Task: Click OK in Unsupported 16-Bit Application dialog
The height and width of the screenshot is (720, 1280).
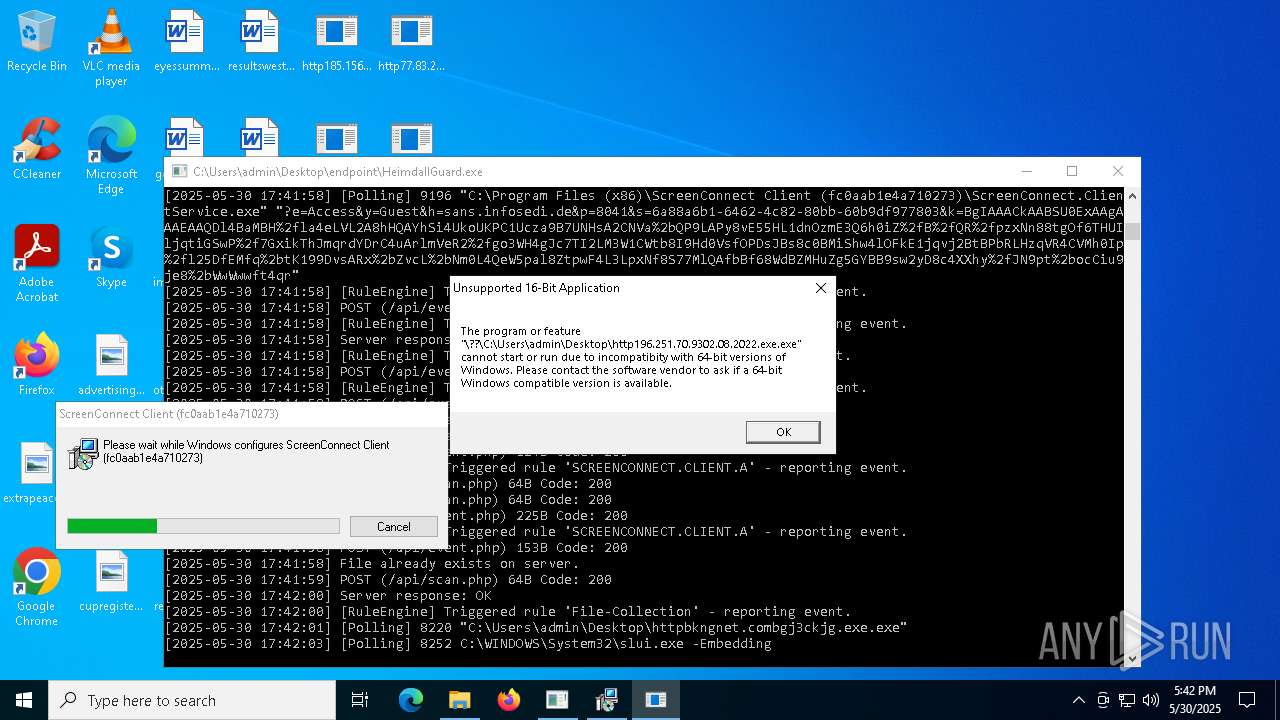Action: click(783, 432)
